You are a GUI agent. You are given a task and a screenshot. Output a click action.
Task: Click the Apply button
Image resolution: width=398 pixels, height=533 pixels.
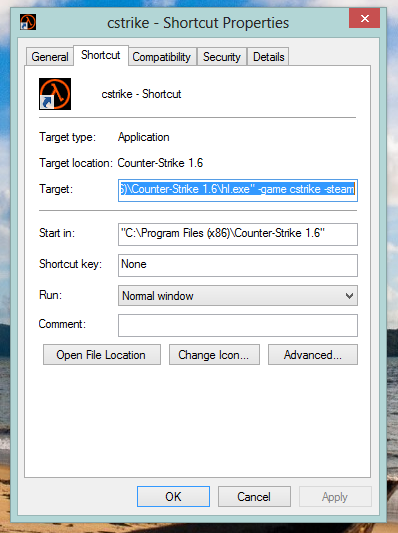pos(335,496)
